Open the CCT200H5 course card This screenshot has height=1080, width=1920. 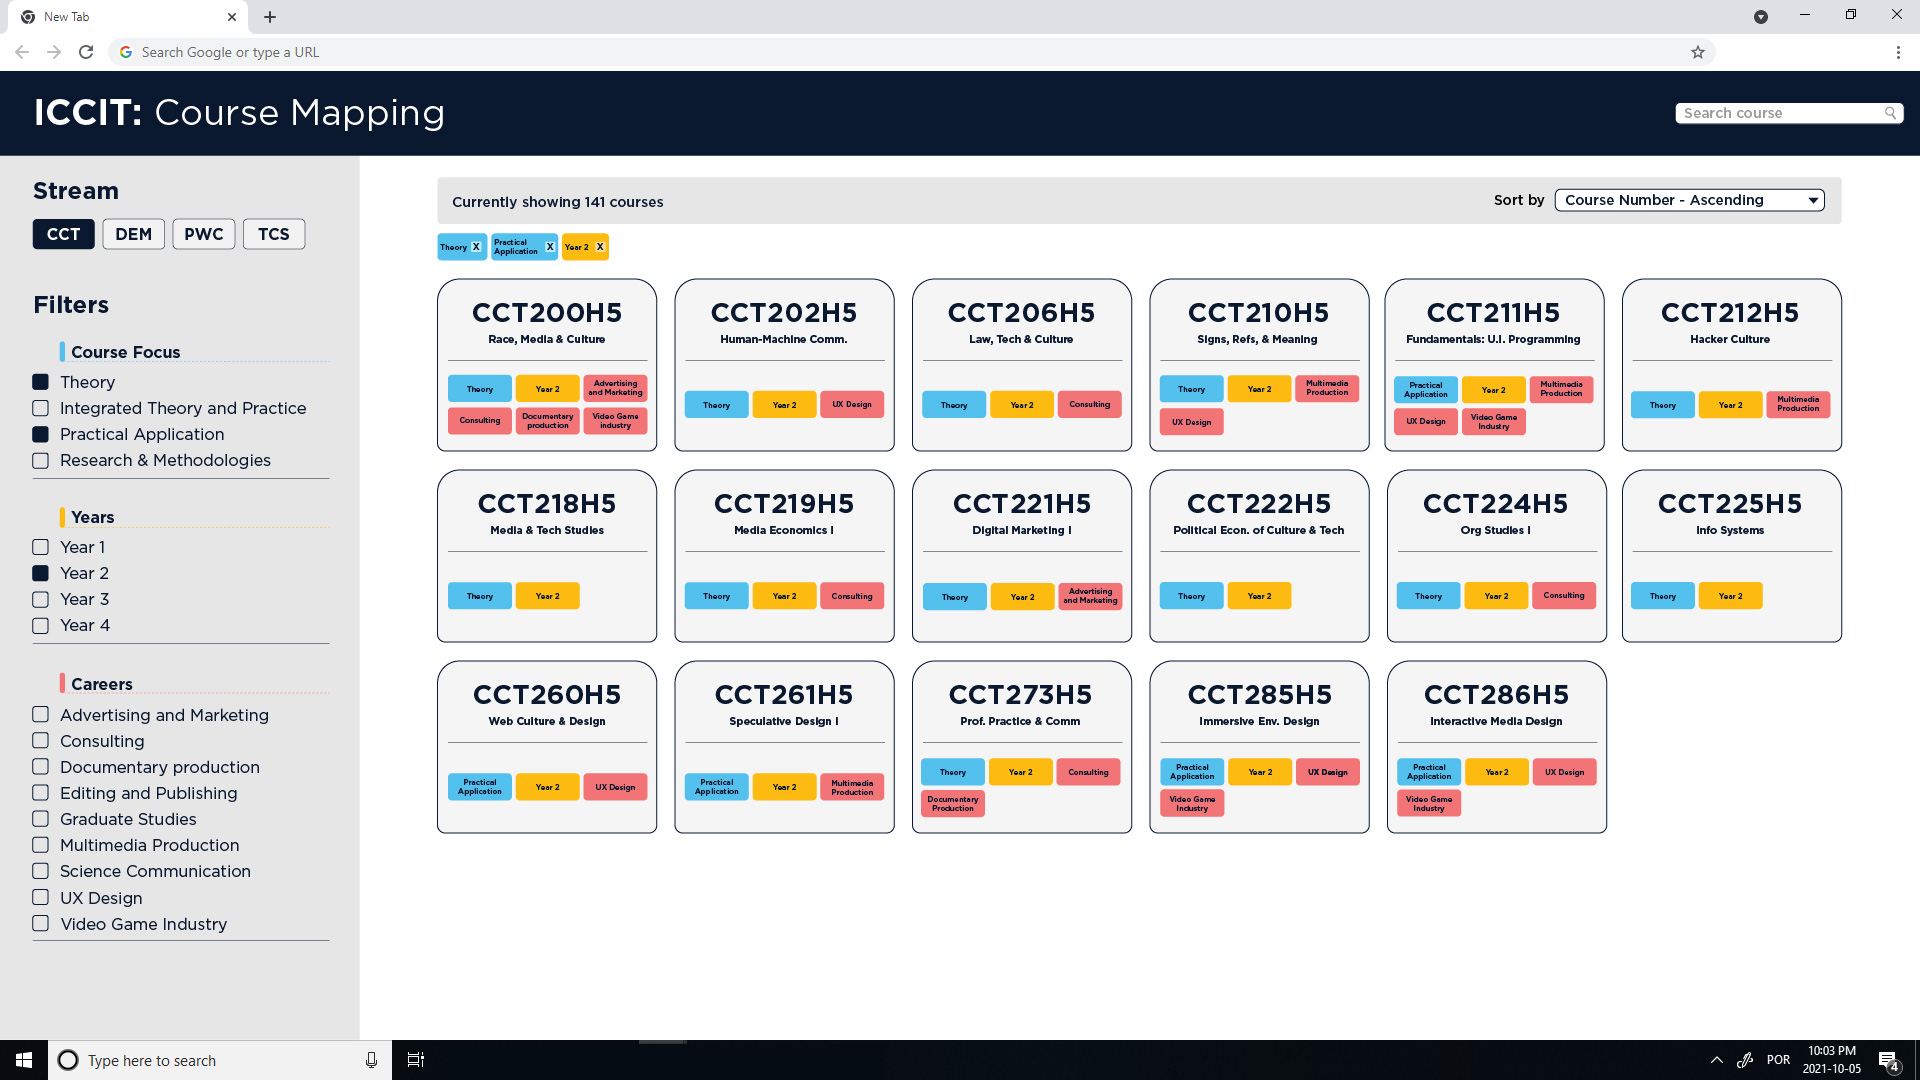point(546,313)
